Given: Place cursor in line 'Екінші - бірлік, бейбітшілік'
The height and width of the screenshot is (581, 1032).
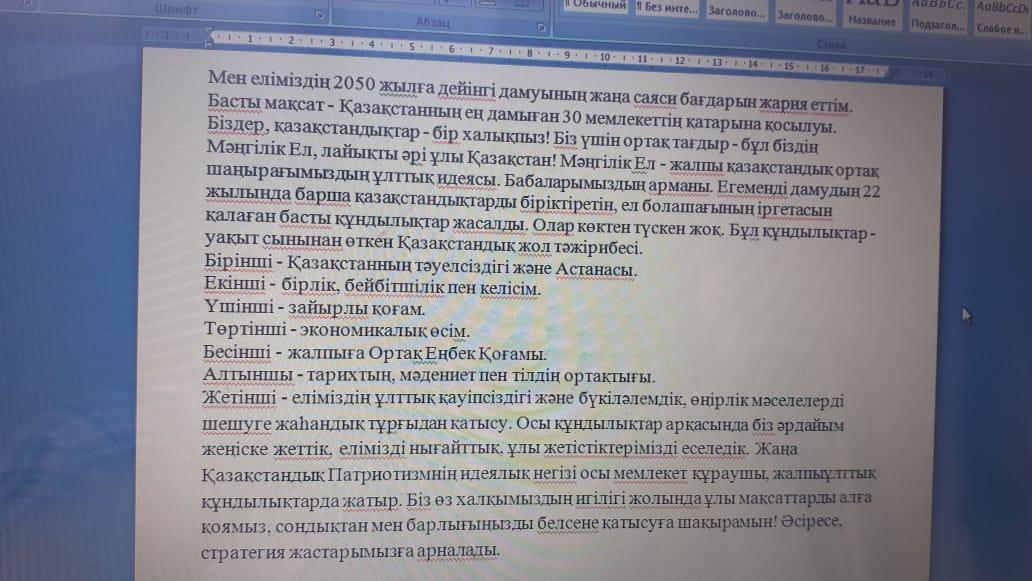Looking at the screenshot, I should pyautogui.click(x=372, y=285).
